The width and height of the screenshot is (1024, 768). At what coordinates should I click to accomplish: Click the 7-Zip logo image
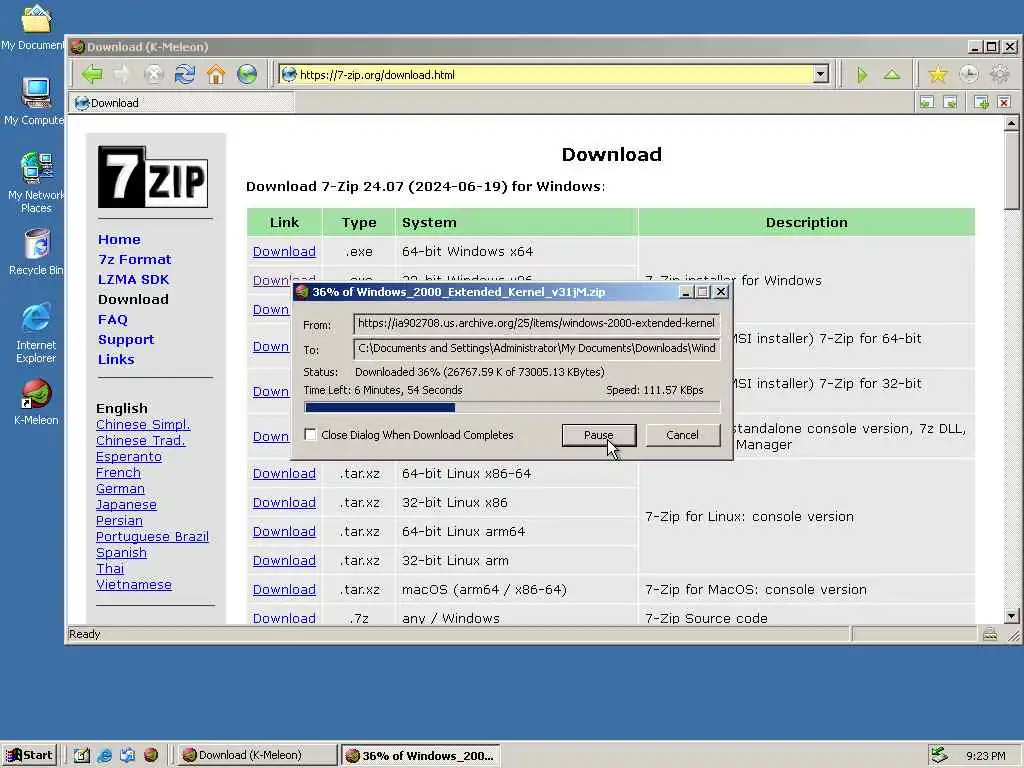pyautogui.click(x=153, y=177)
